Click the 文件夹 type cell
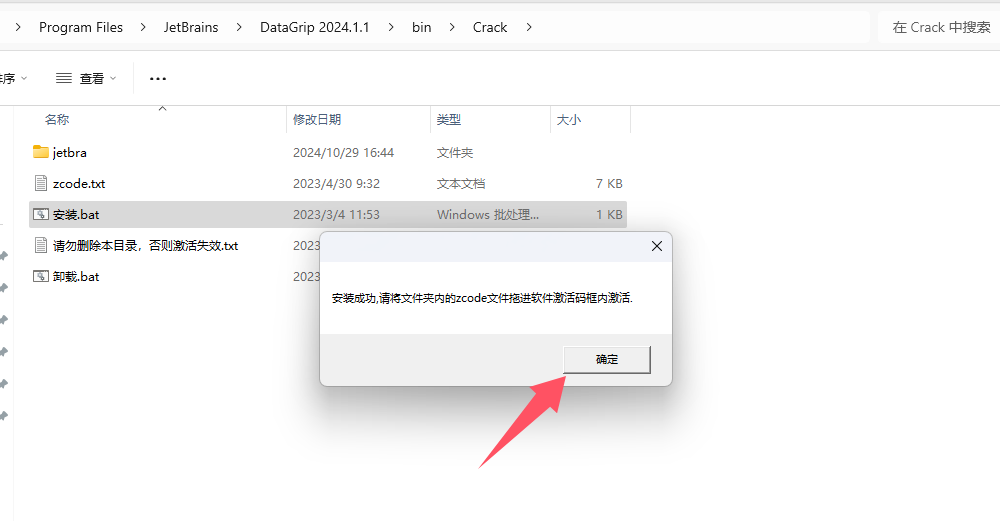 tap(455, 152)
